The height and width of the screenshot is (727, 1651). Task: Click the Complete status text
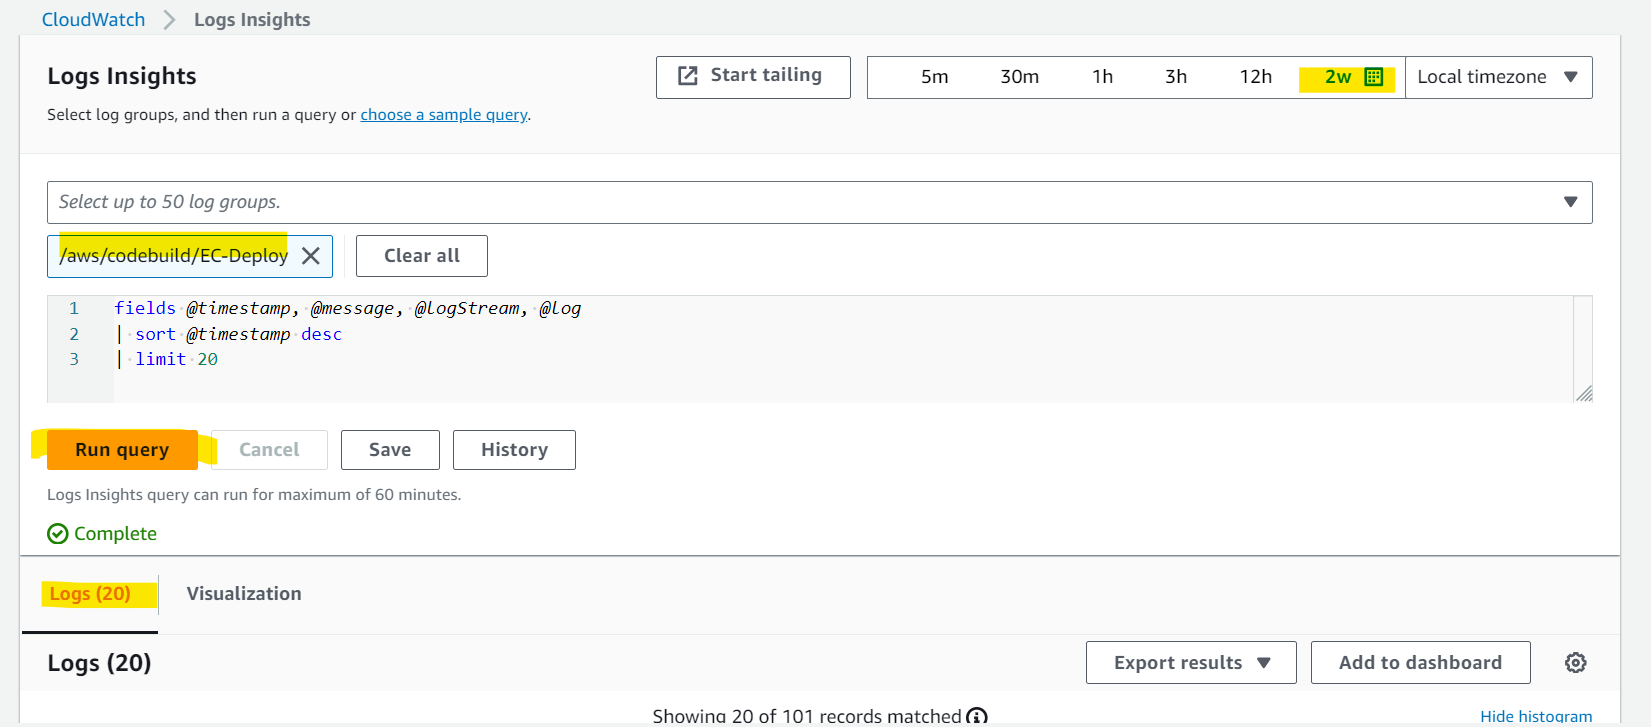click(115, 534)
